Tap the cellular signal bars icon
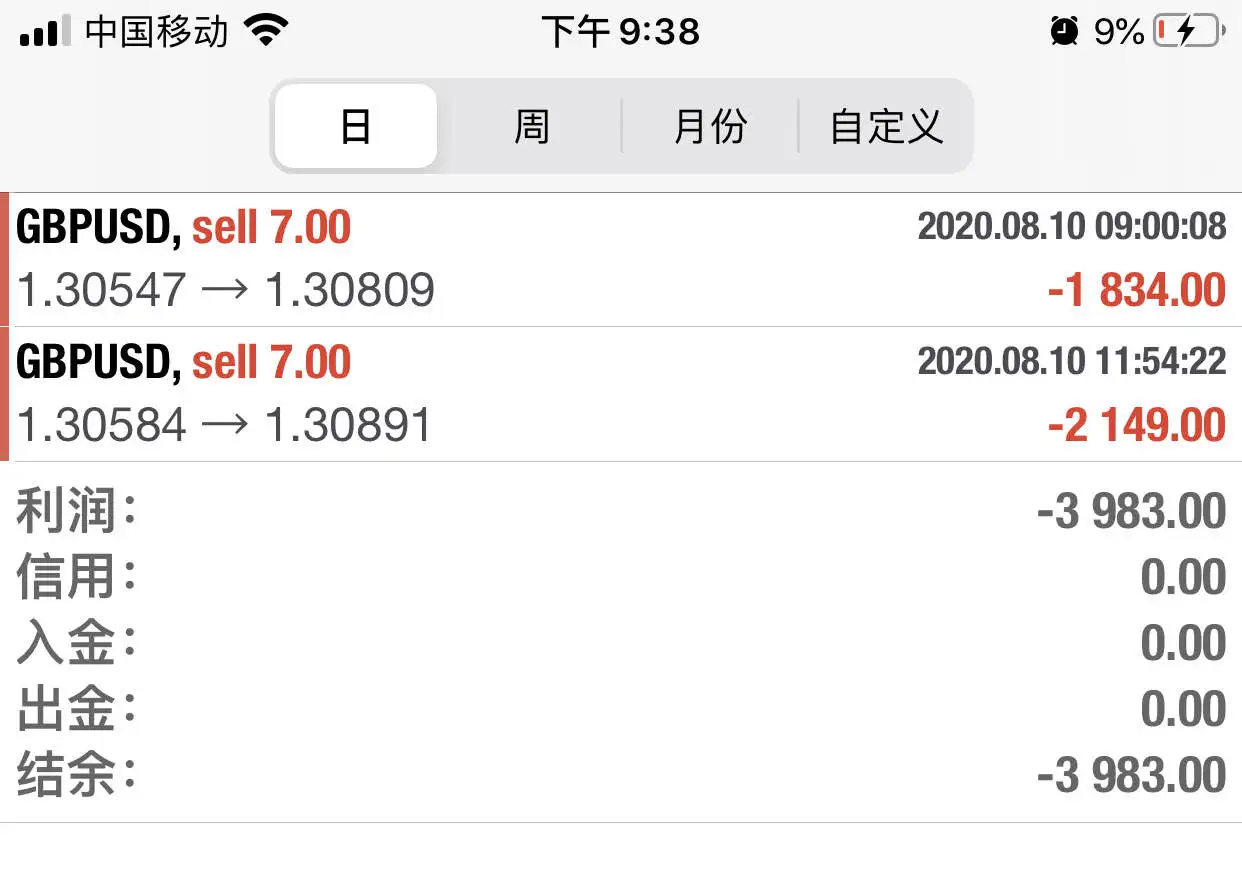This screenshot has height=887, width=1242. tap(46, 31)
